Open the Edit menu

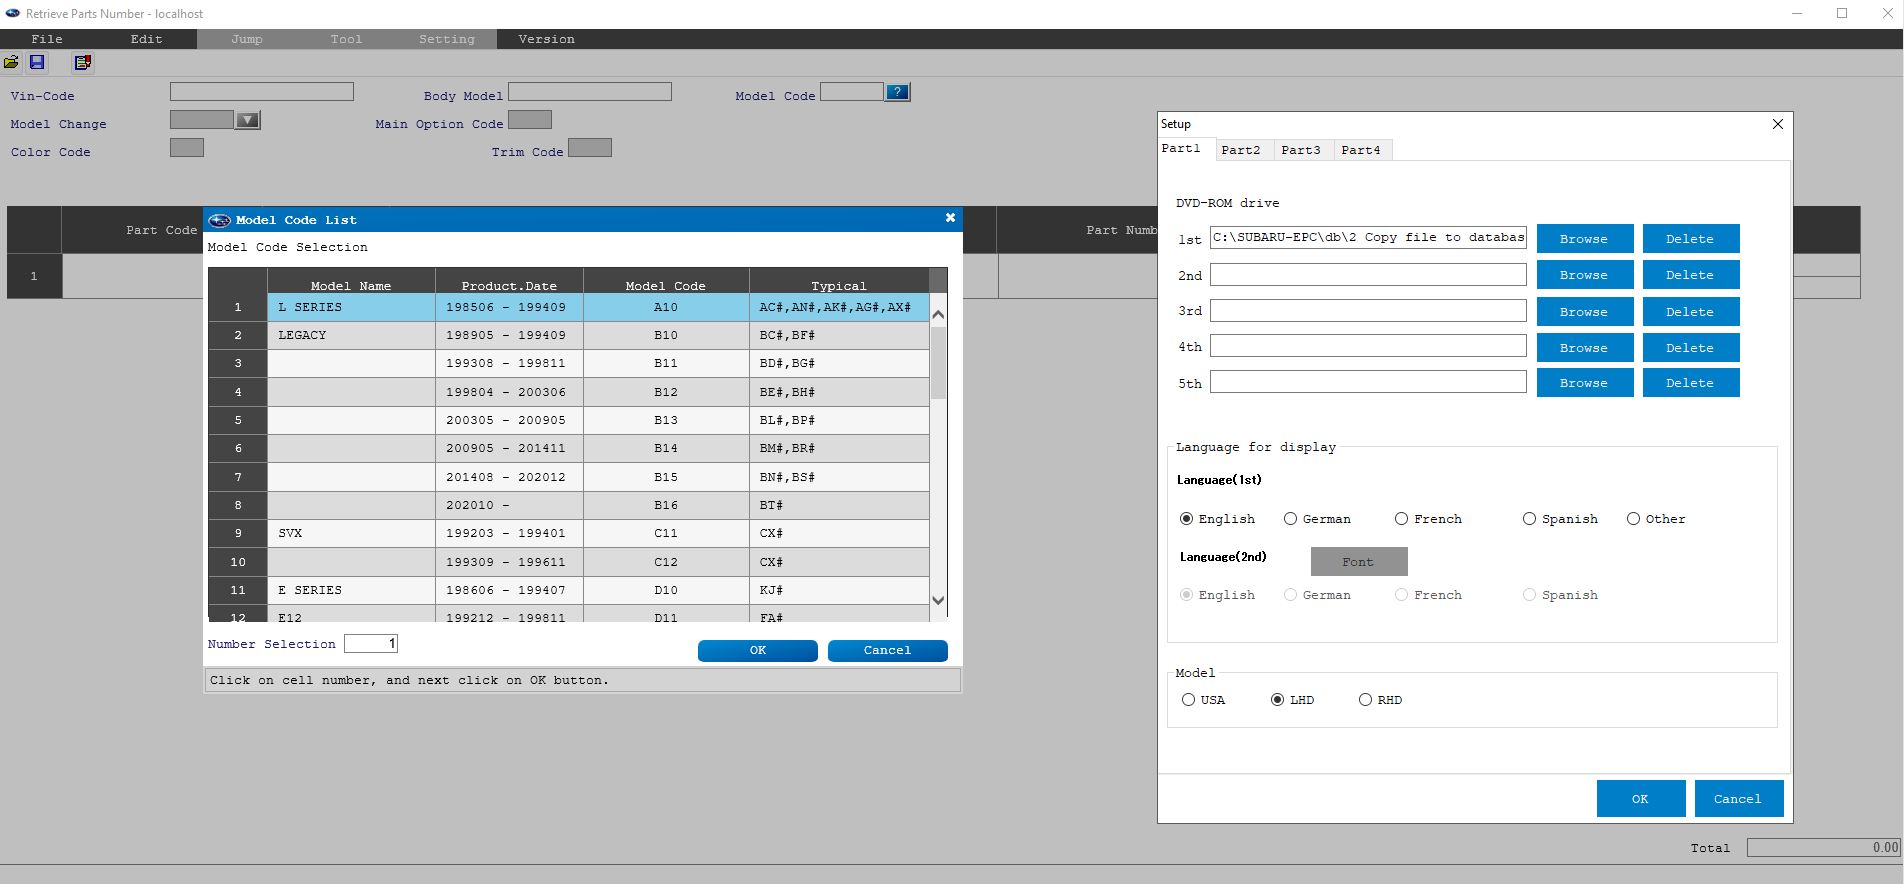click(x=146, y=39)
